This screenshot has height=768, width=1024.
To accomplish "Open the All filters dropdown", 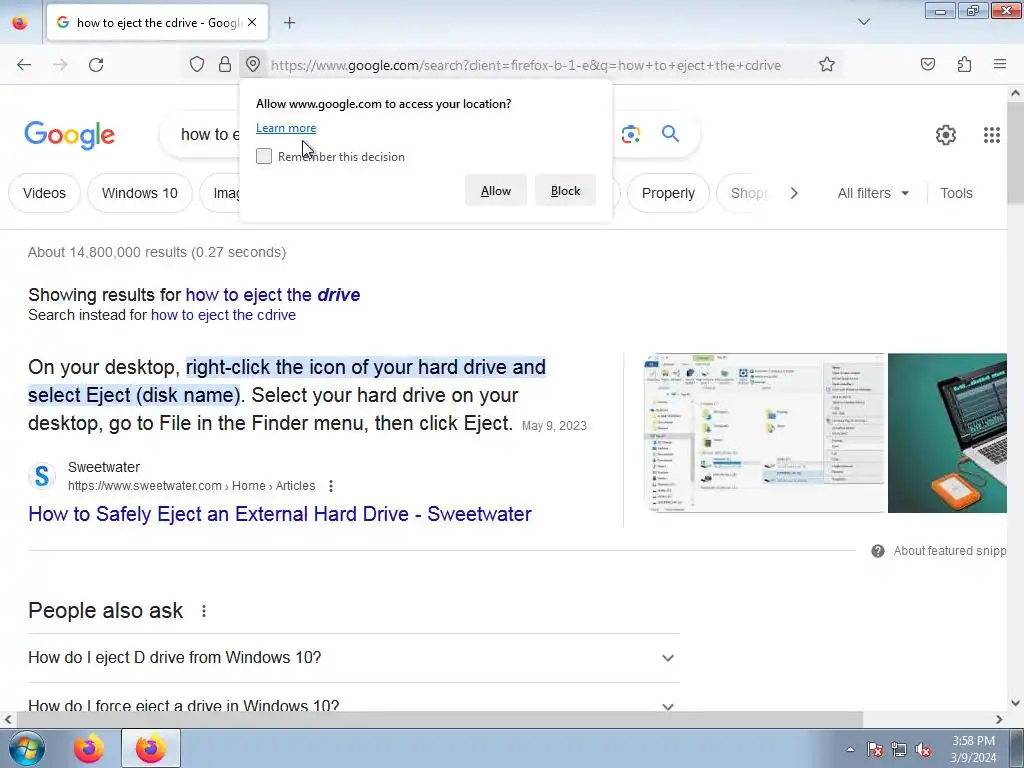I will pyautogui.click(x=873, y=193).
